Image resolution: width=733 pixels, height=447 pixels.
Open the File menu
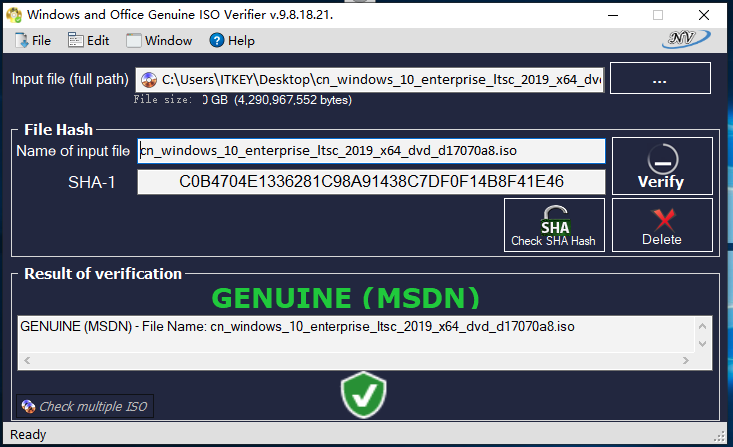click(x=33, y=41)
